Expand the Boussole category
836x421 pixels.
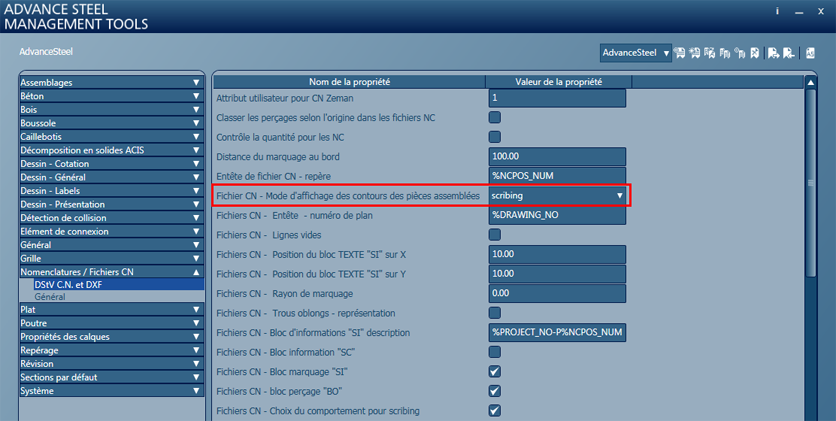point(111,123)
